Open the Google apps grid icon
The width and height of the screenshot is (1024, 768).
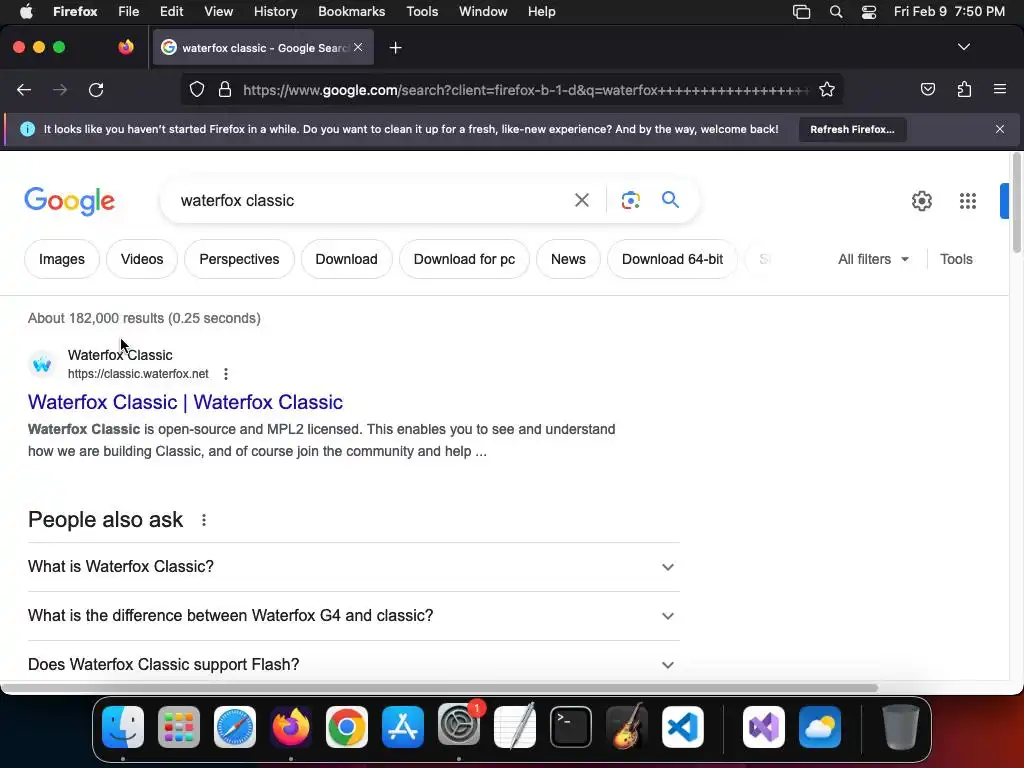click(x=968, y=200)
